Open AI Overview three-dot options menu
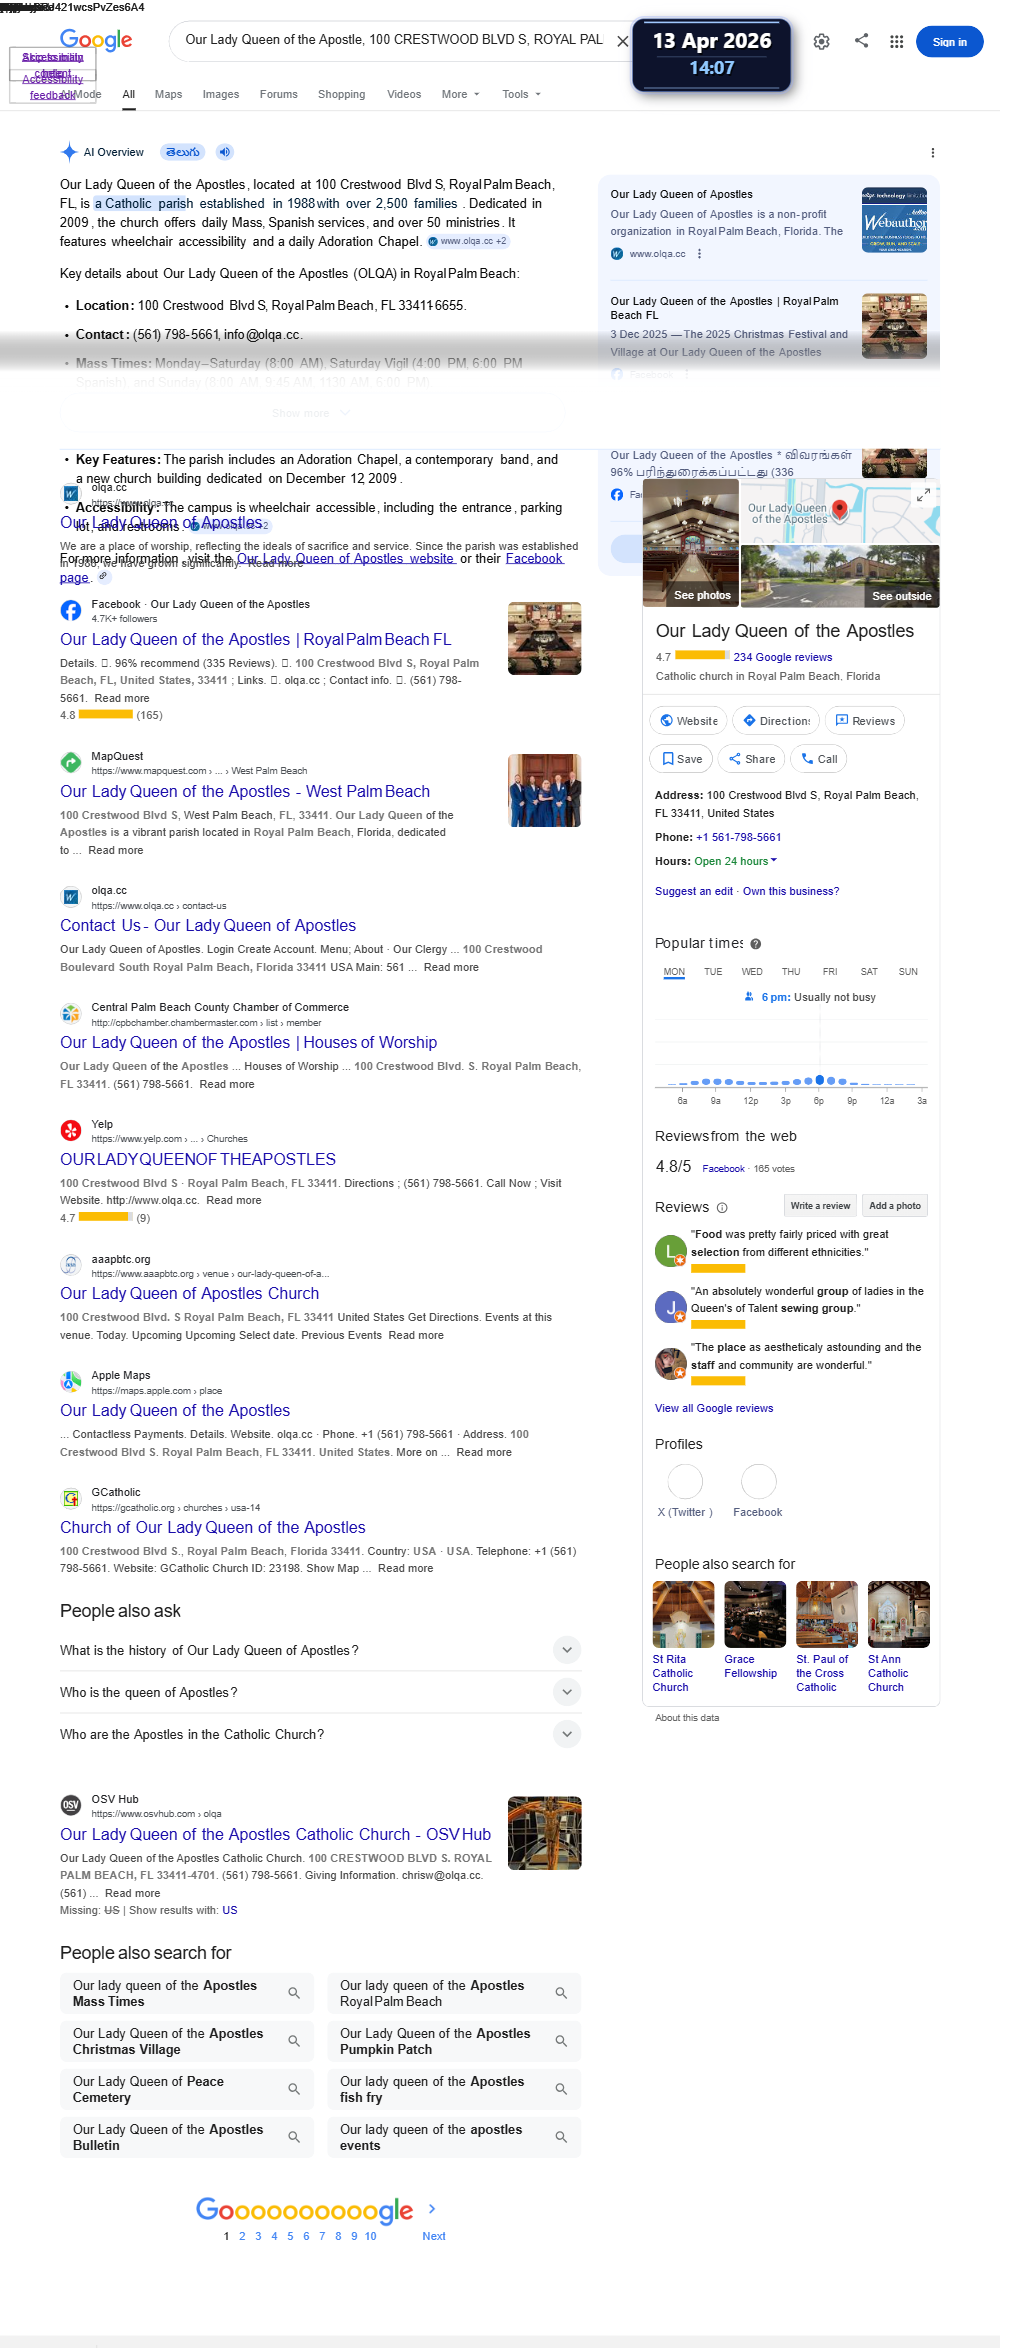1012x2348 pixels. coord(933,153)
